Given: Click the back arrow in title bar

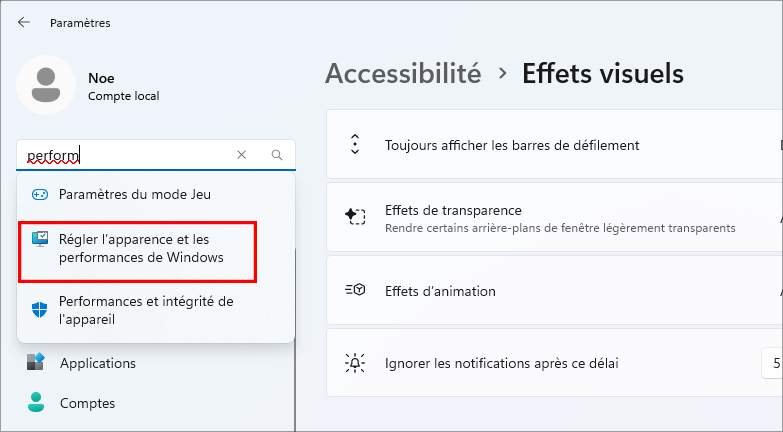Looking at the screenshot, I should pos(24,22).
